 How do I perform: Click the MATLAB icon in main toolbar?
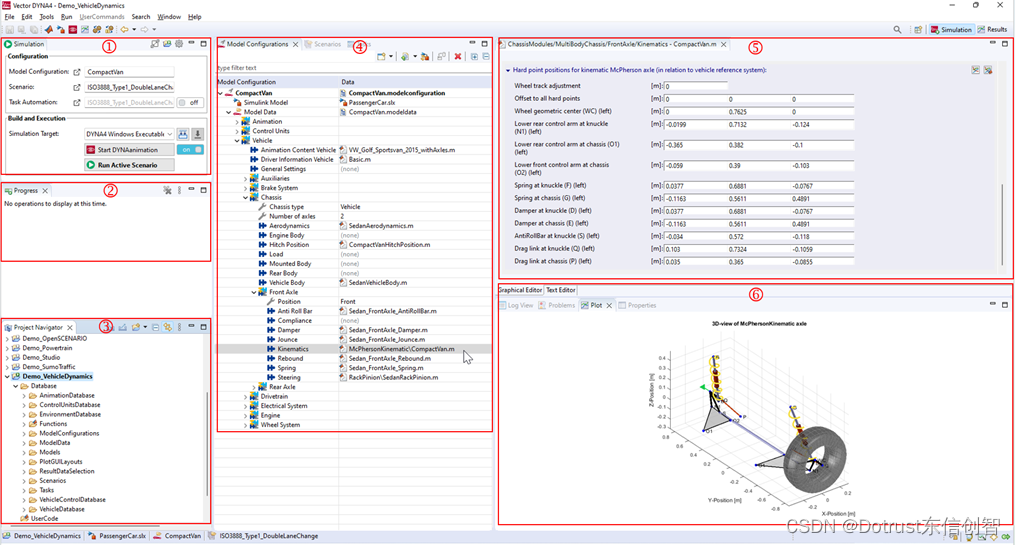click(x=49, y=29)
